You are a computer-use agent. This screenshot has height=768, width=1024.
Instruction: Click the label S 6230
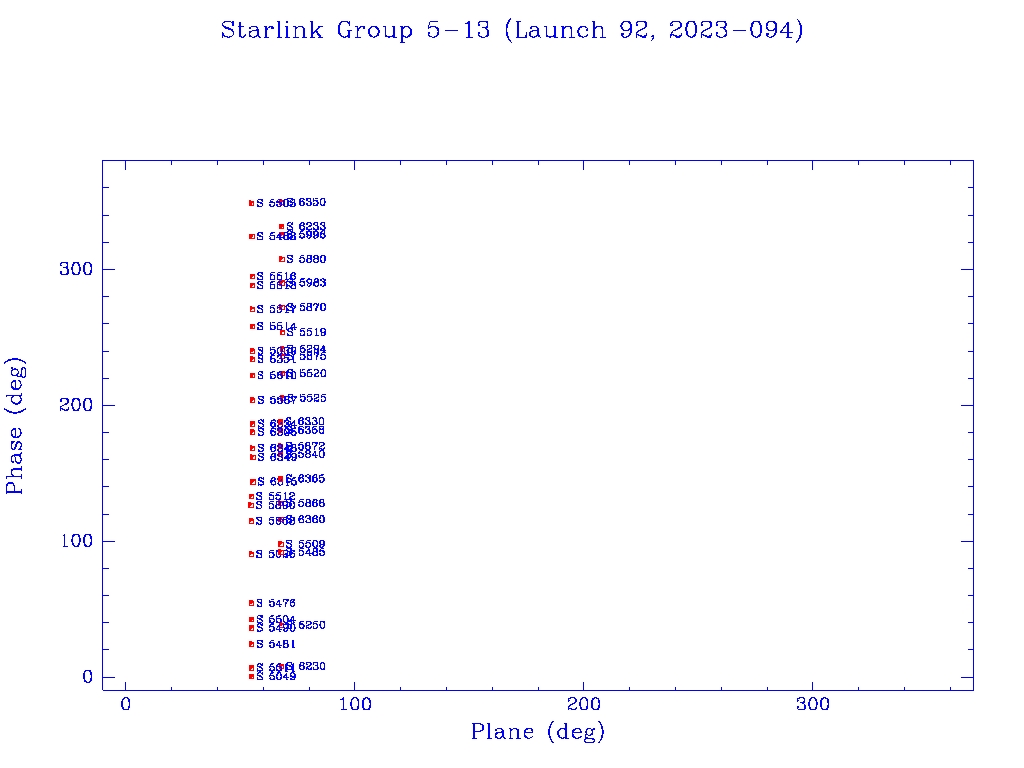(x=305, y=667)
